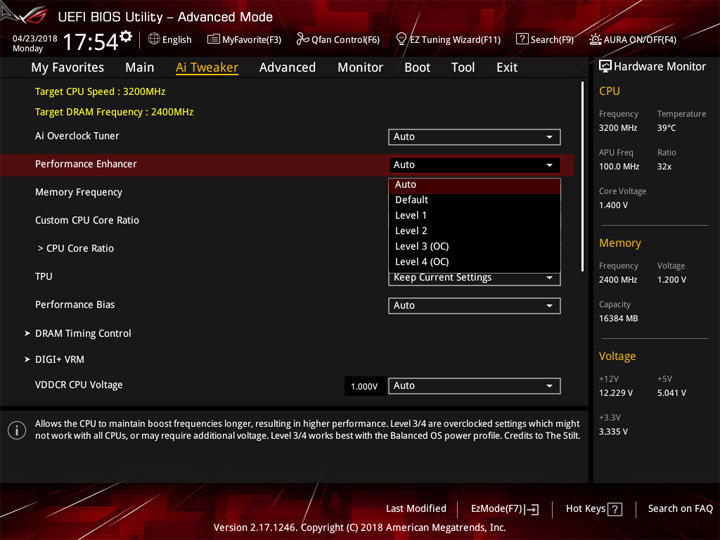This screenshot has width=720, height=540.
Task: Click the APU Freq 100.0 MHz value
Action: 619,167
